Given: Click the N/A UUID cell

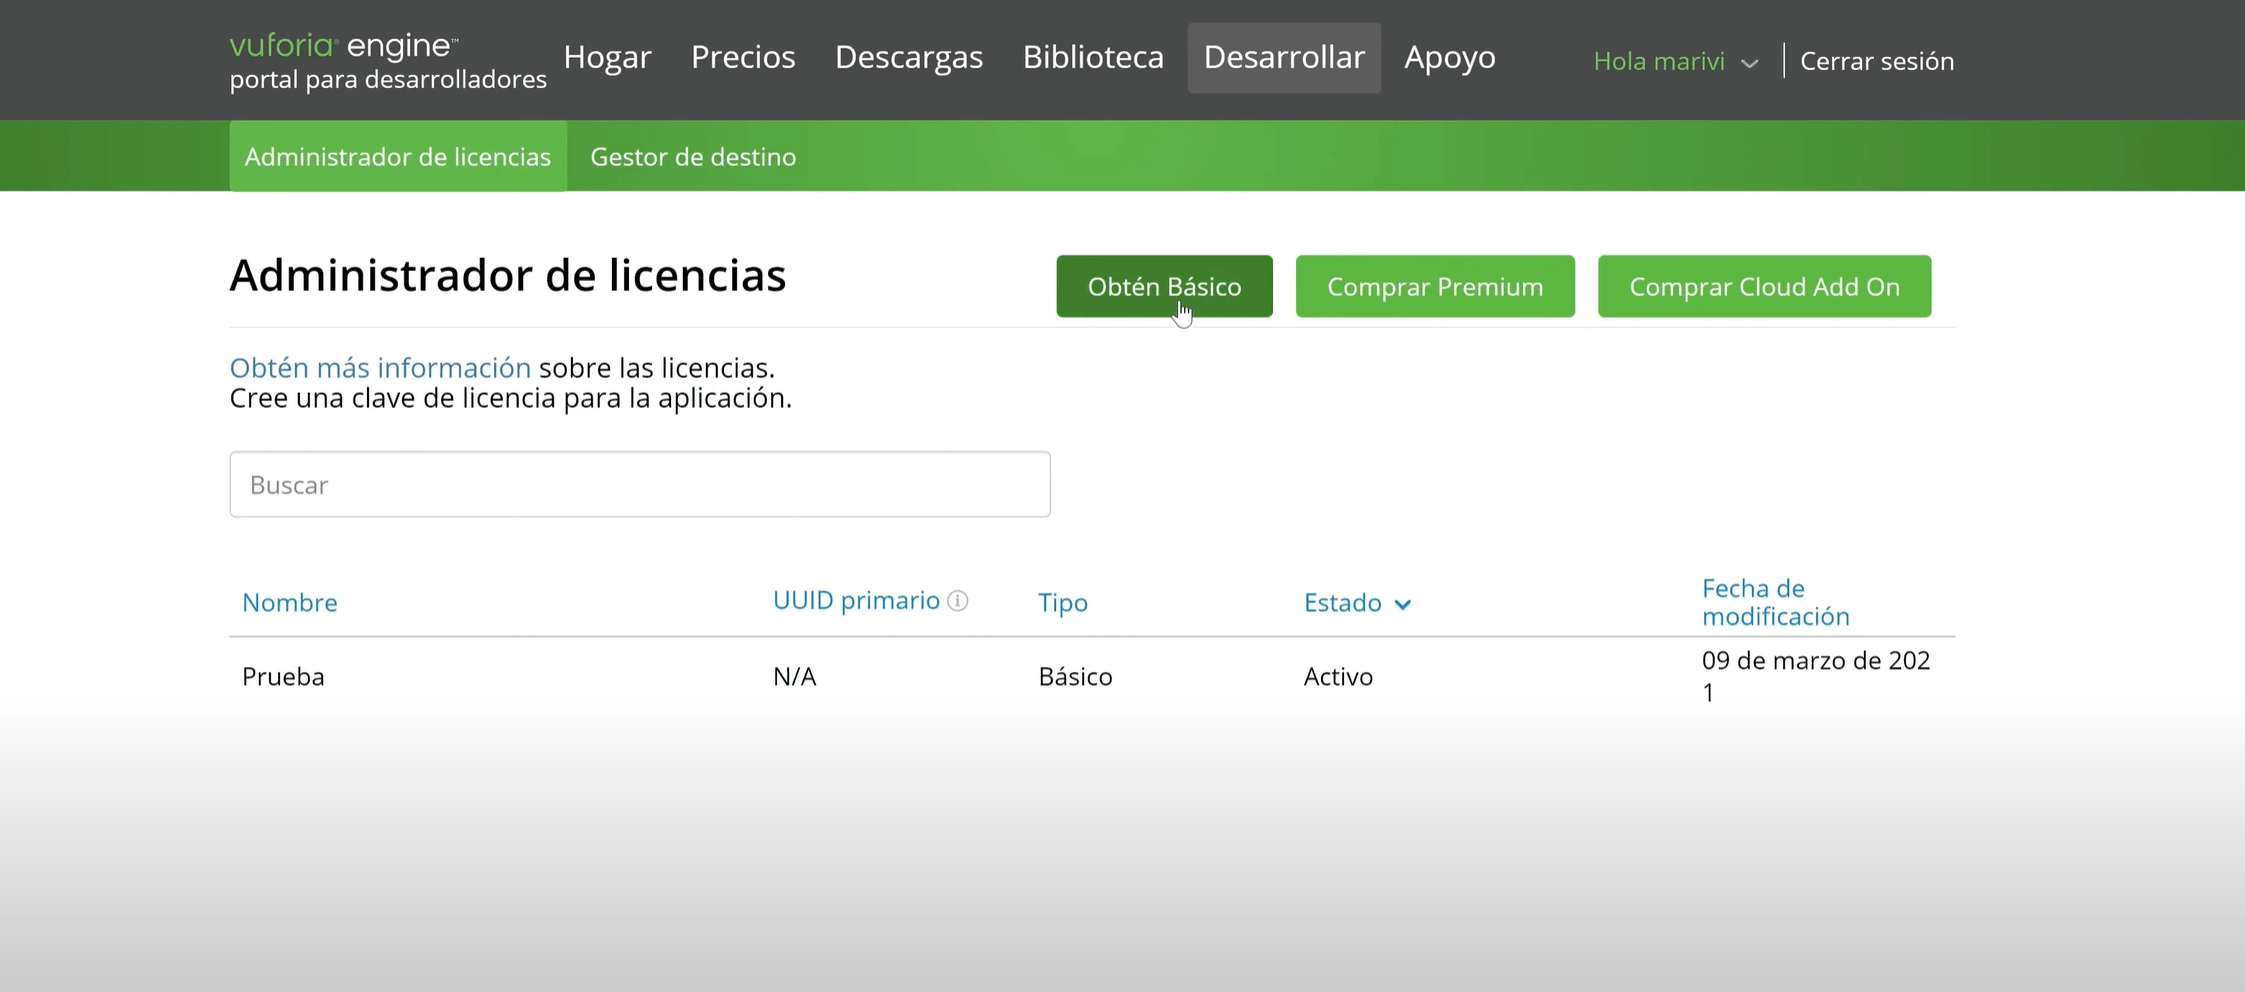Looking at the screenshot, I should [795, 676].
